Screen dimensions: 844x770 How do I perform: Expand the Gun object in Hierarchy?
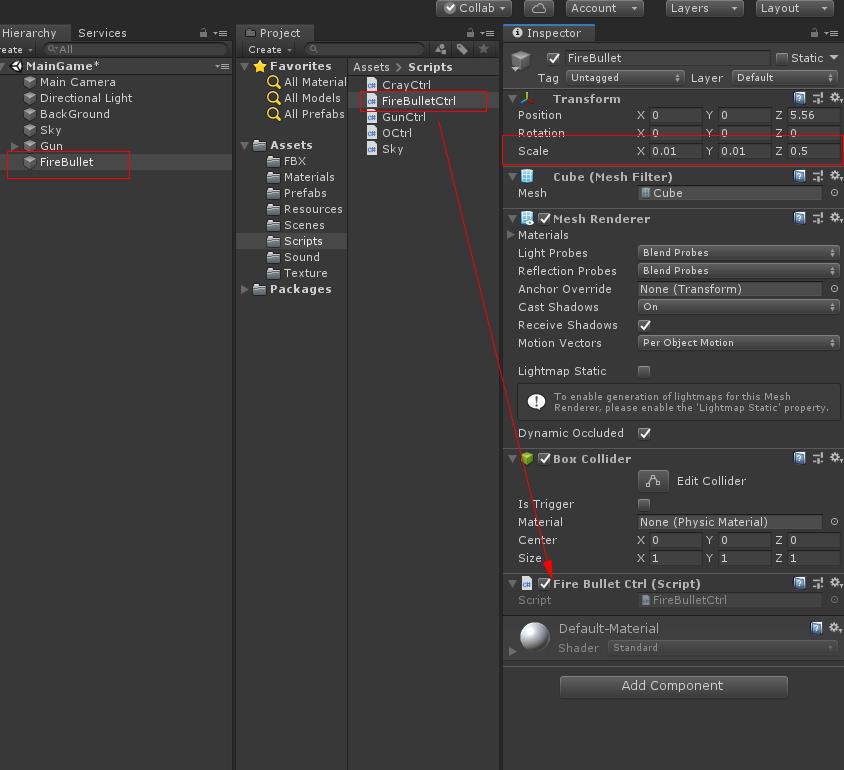15,146
